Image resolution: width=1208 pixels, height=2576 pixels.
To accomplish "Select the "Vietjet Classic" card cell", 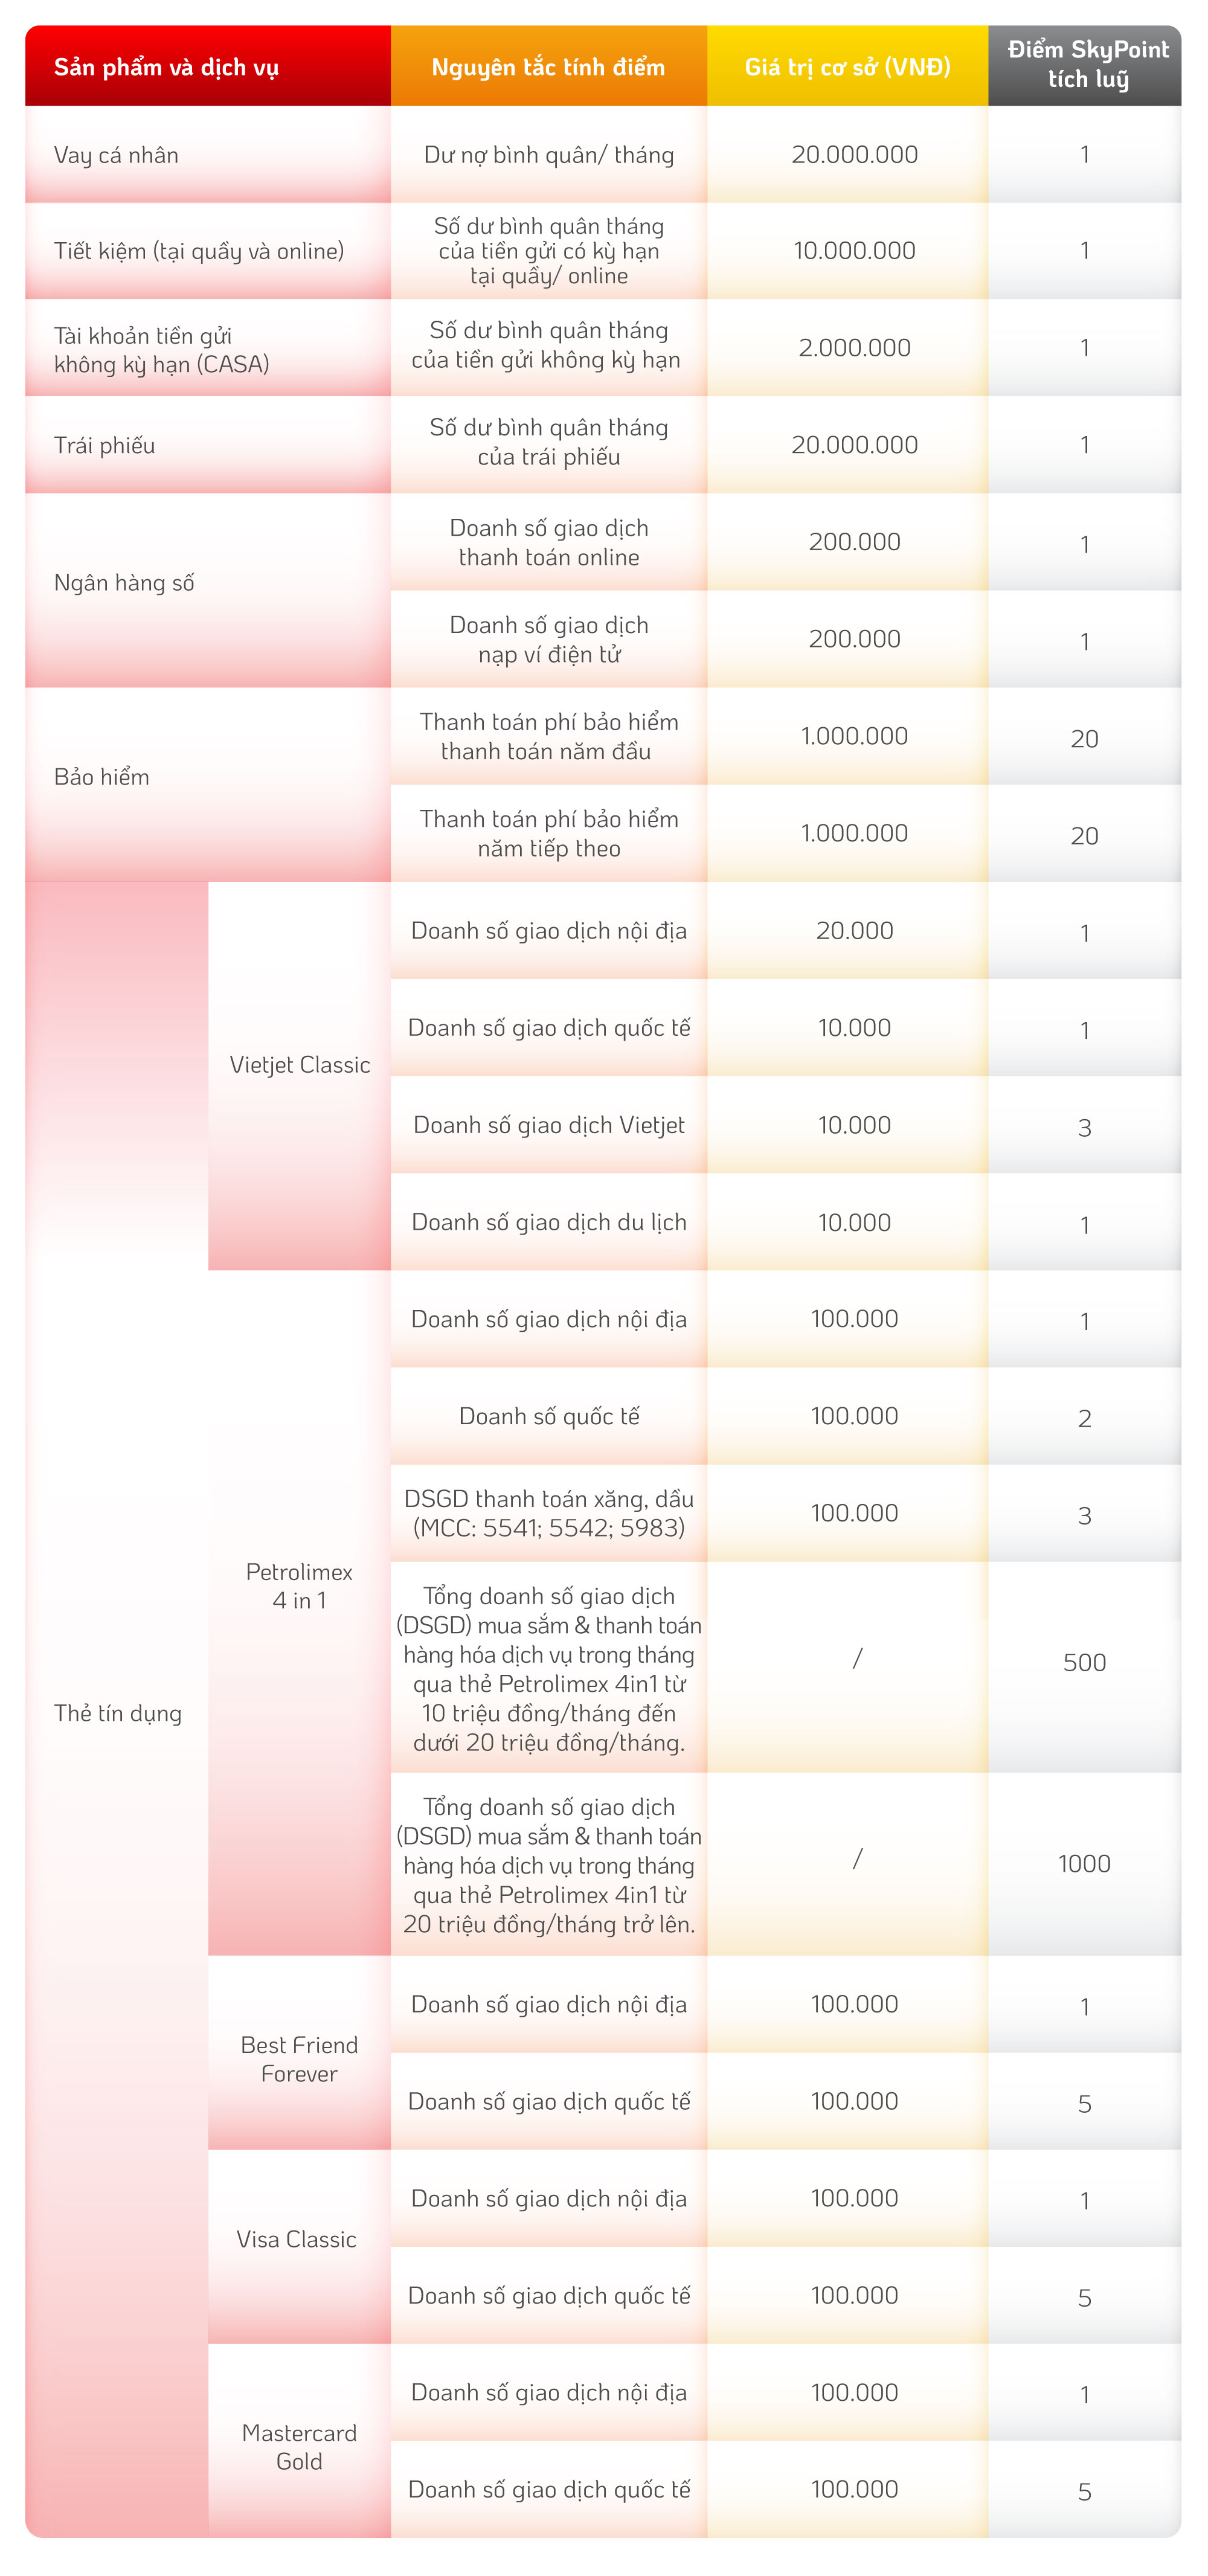I will coord(300,1065).
